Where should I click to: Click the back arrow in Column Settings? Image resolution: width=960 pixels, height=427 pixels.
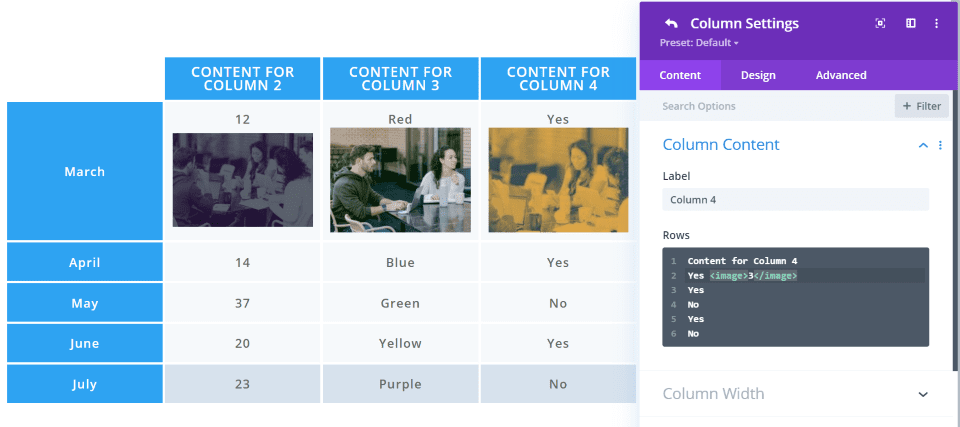[x=671, y=24]
